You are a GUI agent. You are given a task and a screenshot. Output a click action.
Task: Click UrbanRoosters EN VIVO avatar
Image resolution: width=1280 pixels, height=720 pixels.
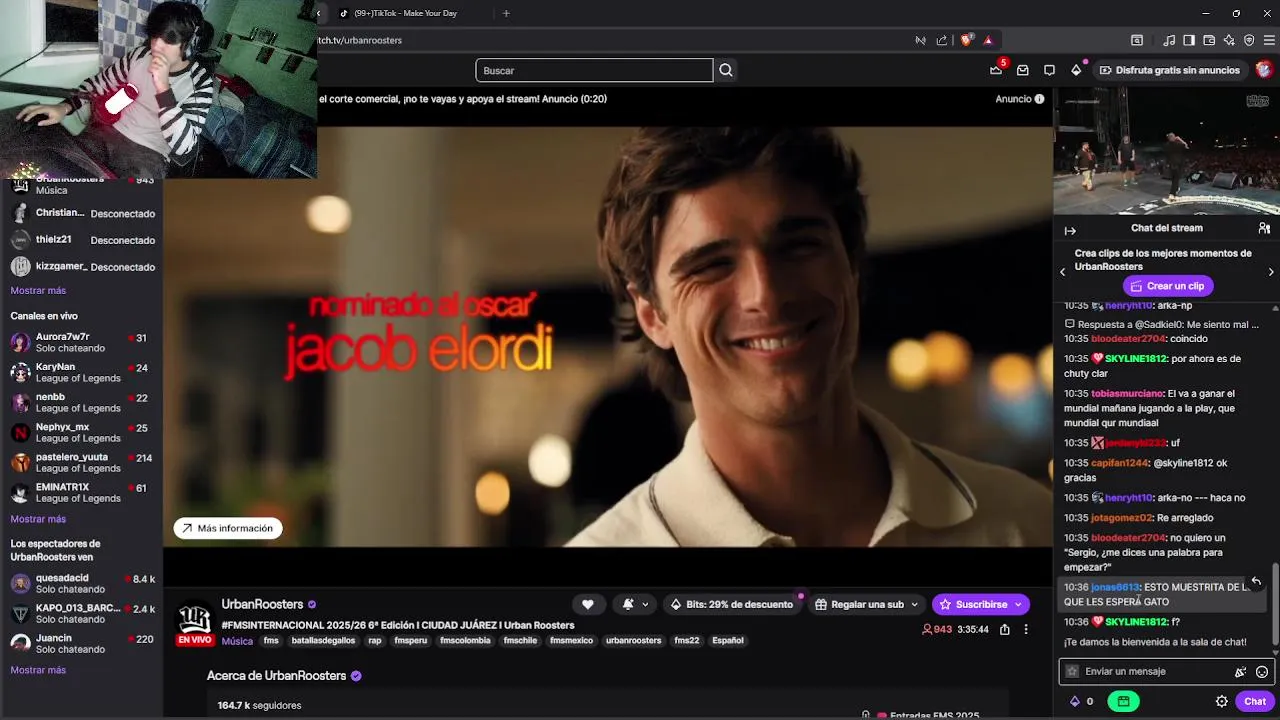[195, 623]
